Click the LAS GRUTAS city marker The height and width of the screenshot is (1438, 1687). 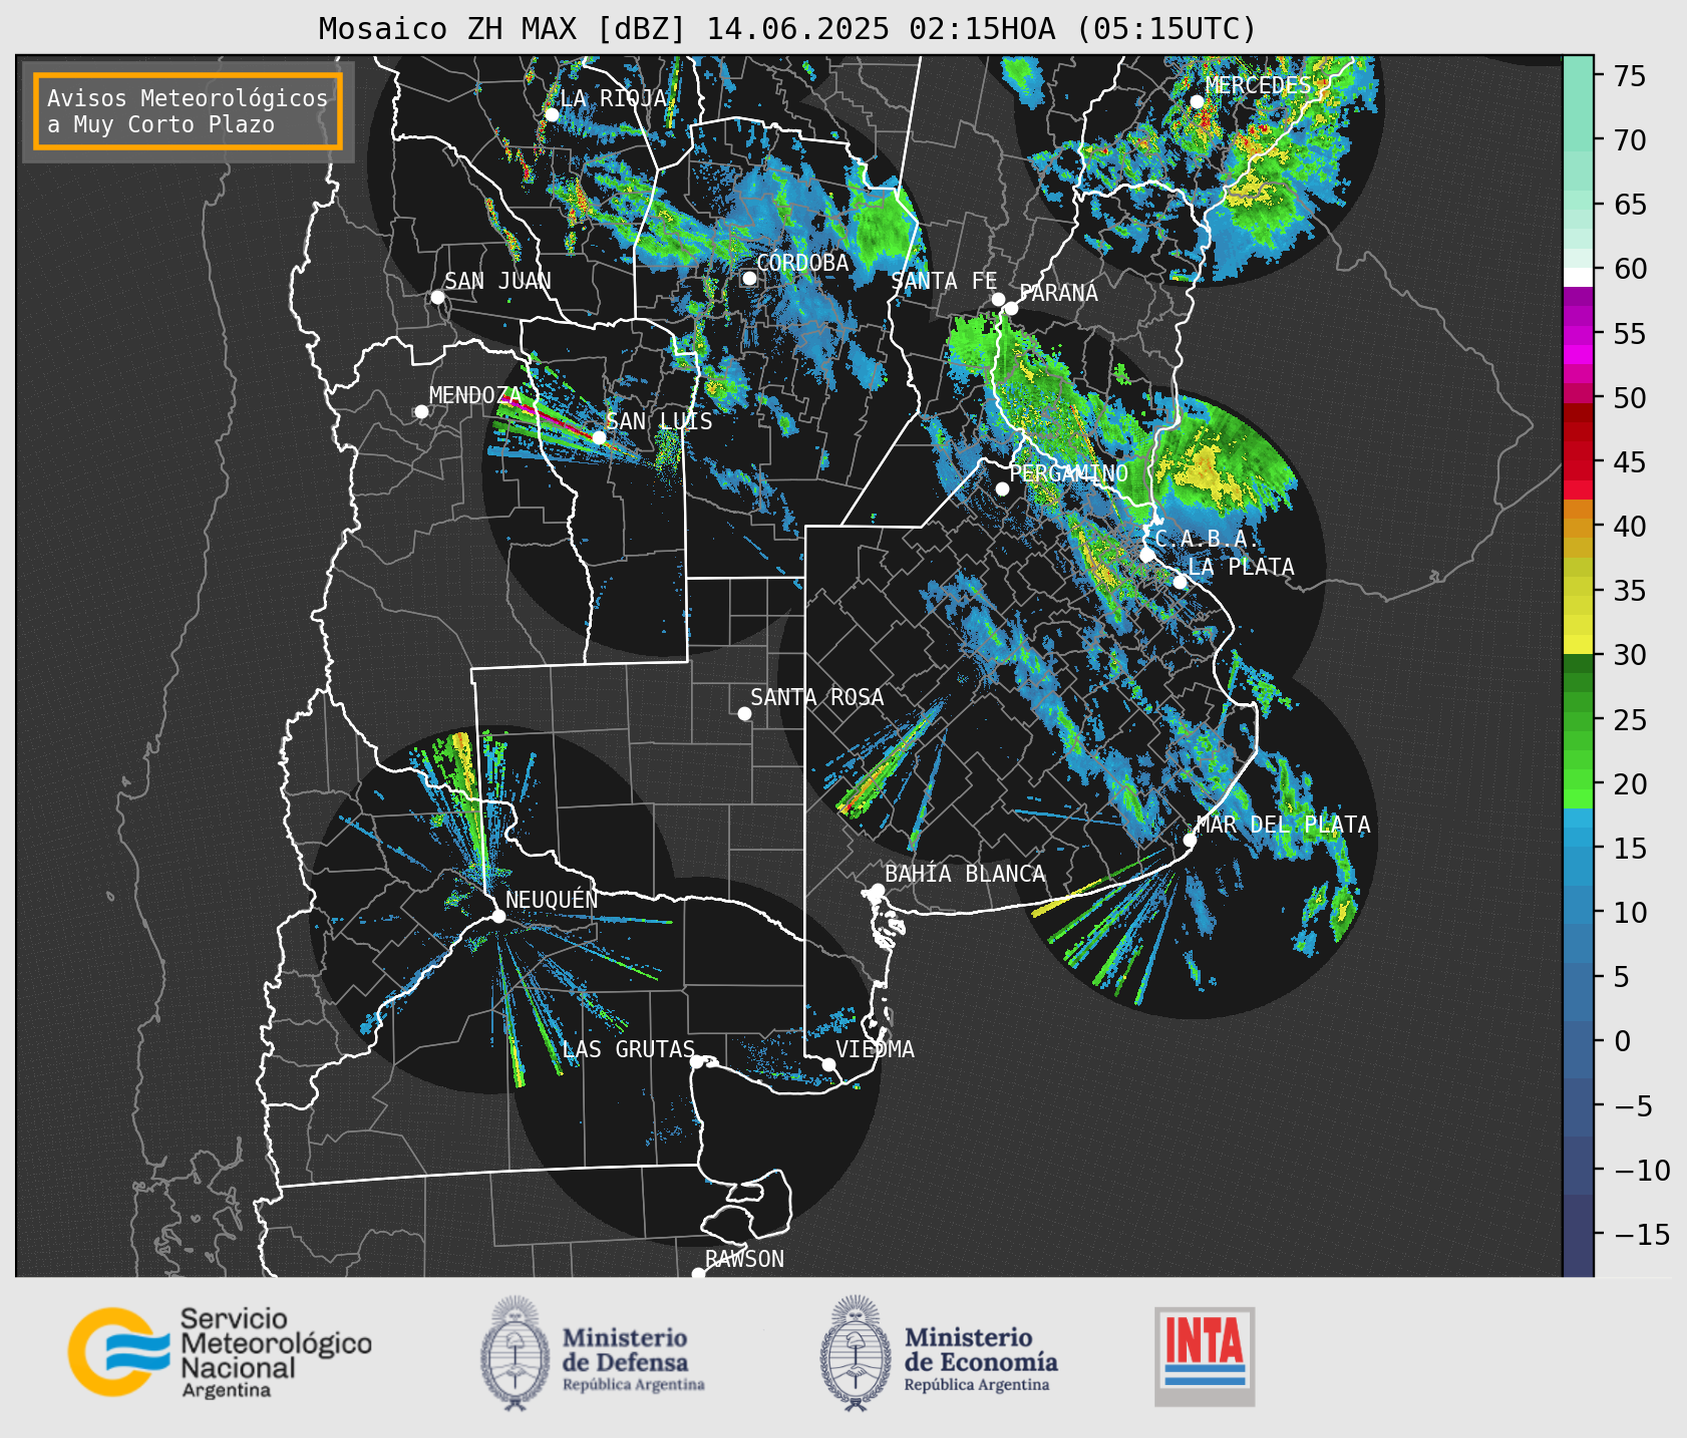[x=696, y=1061]
